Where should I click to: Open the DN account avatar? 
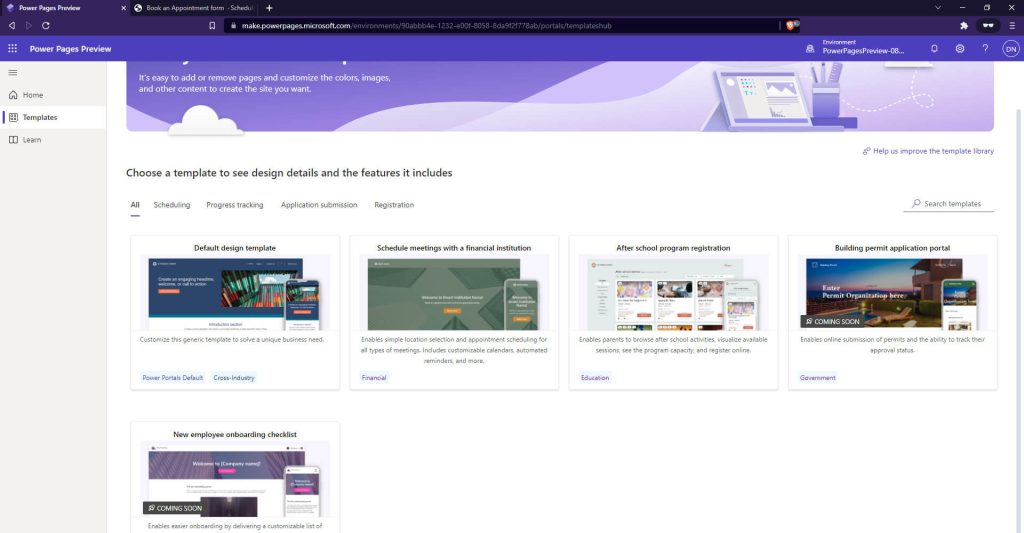coord(1010,48)
